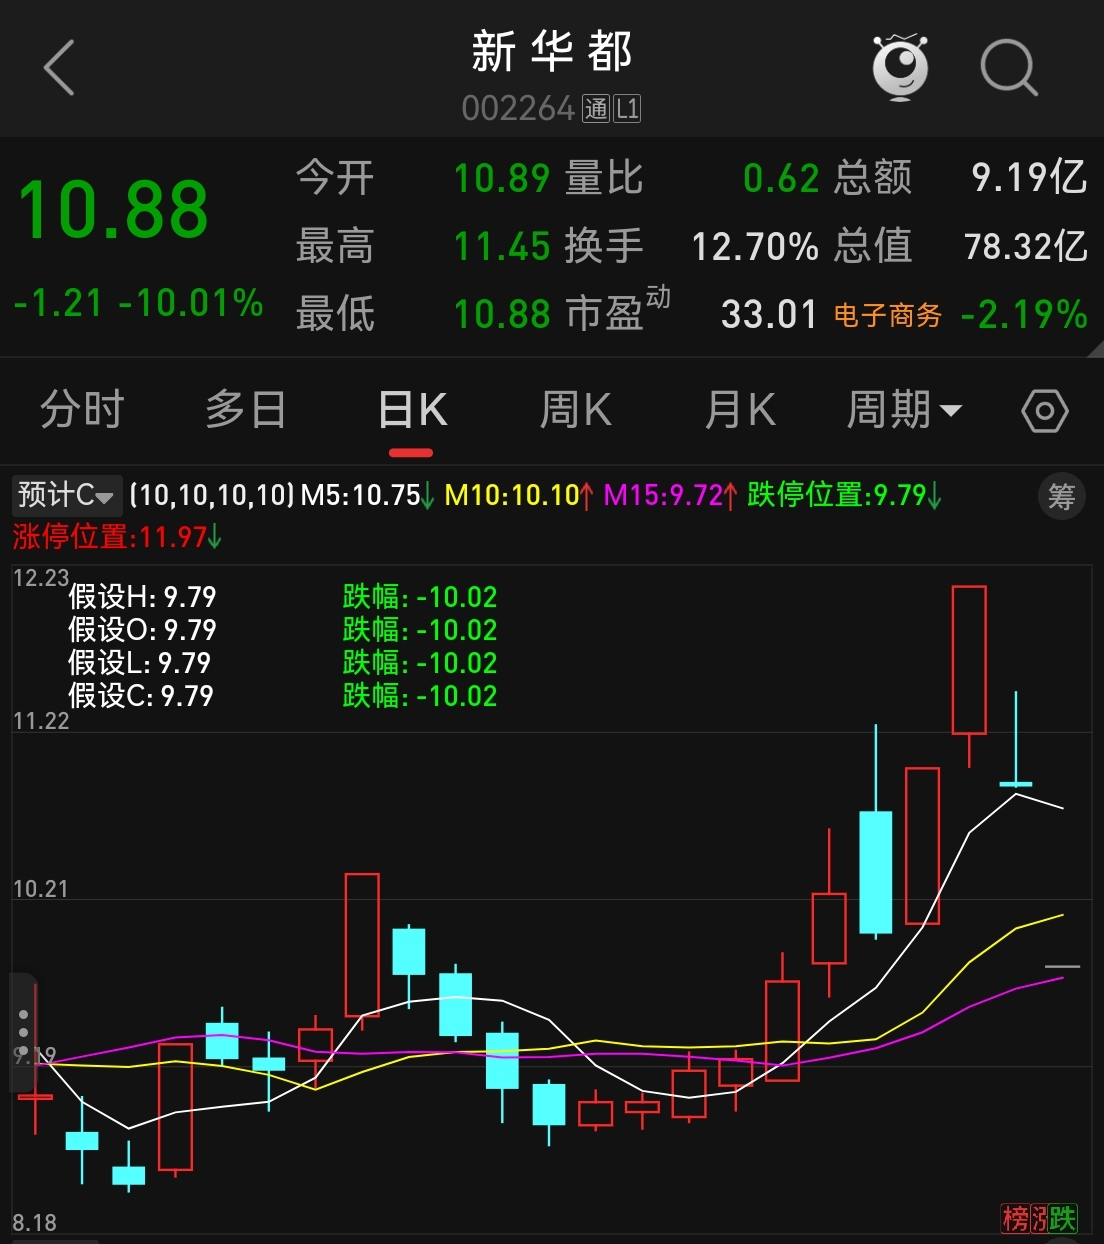Select the 日K tab

(x=412, y=410)
